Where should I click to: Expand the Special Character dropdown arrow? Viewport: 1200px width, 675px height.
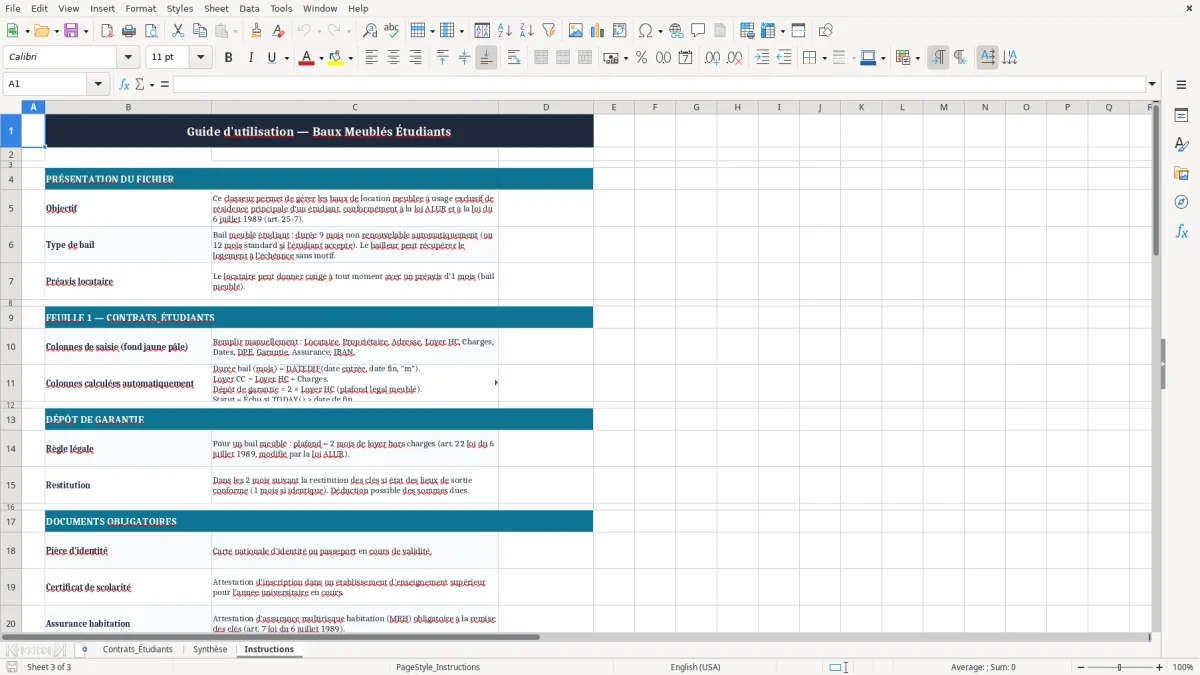[660, 31]
